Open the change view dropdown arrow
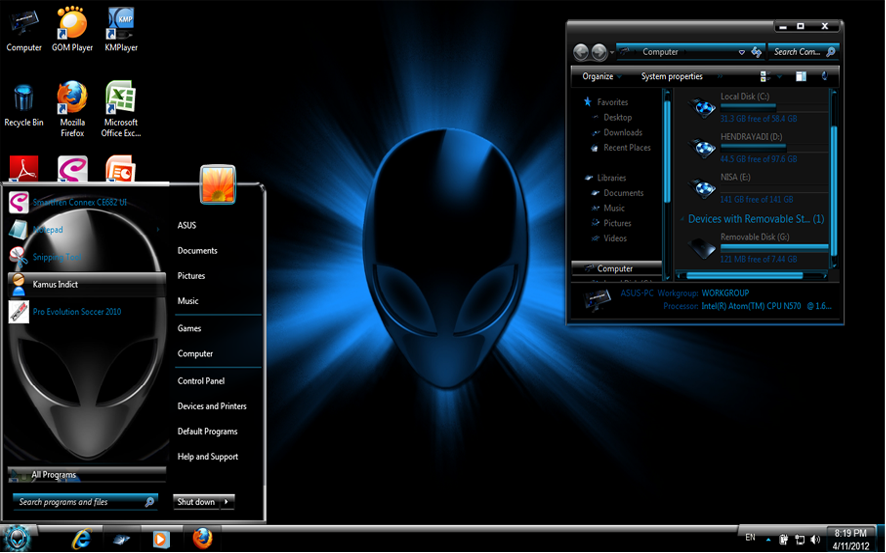This screenshot has height=553, width=886. tap(780, 76)
